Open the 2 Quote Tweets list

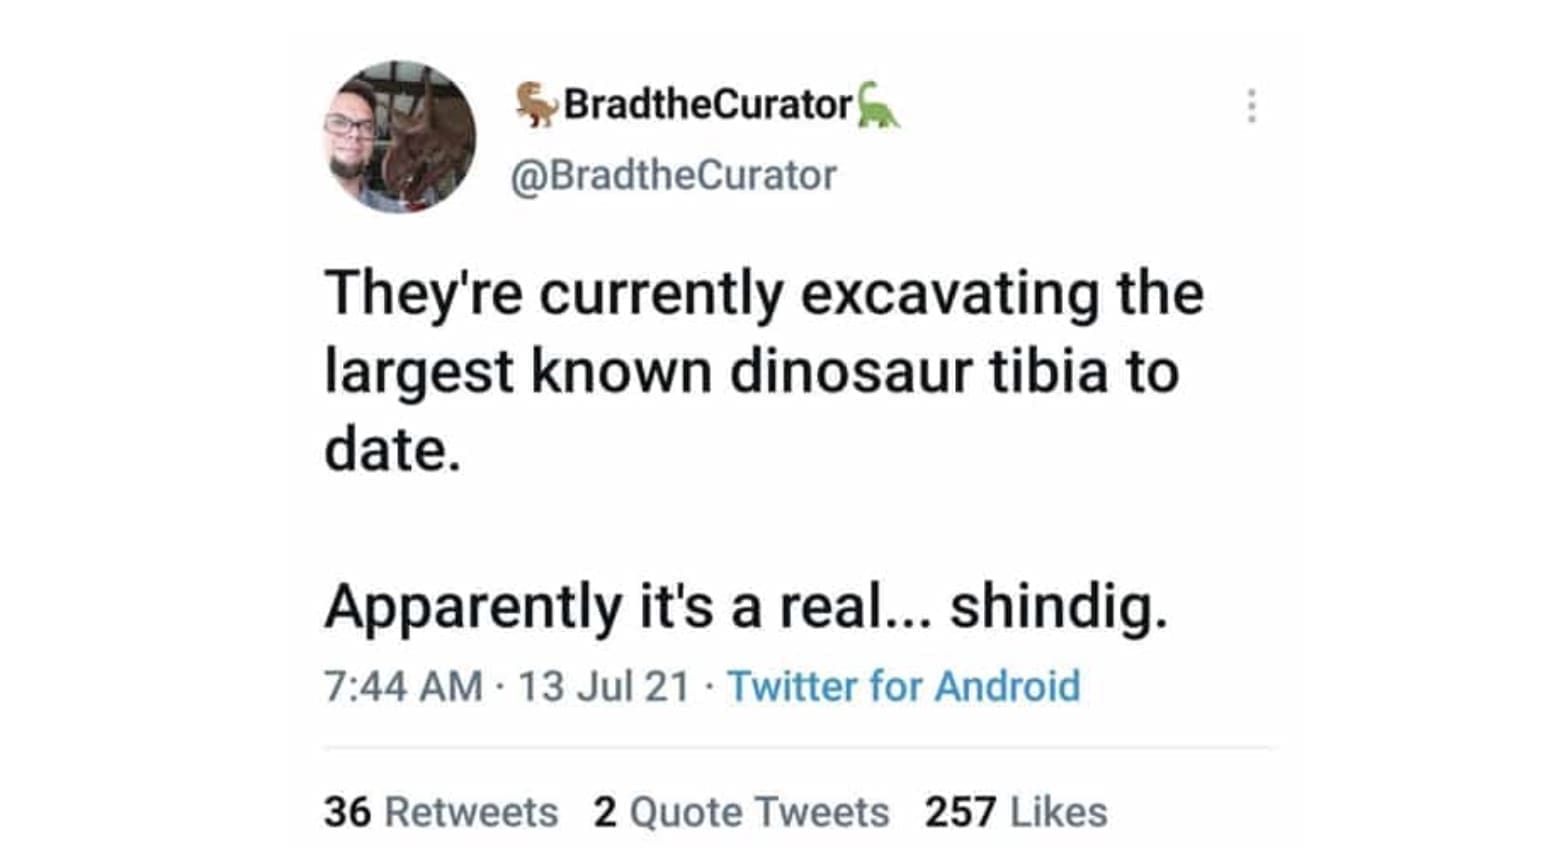pos(741,812)
